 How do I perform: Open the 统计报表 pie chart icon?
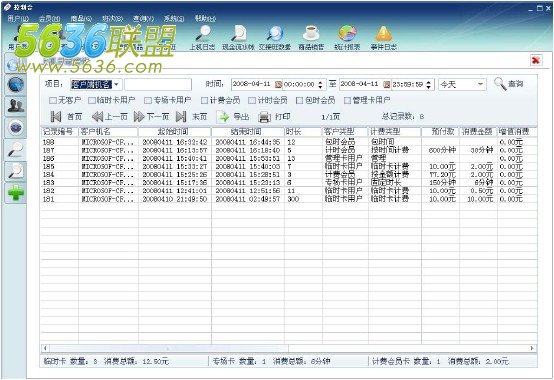[347, 34]
